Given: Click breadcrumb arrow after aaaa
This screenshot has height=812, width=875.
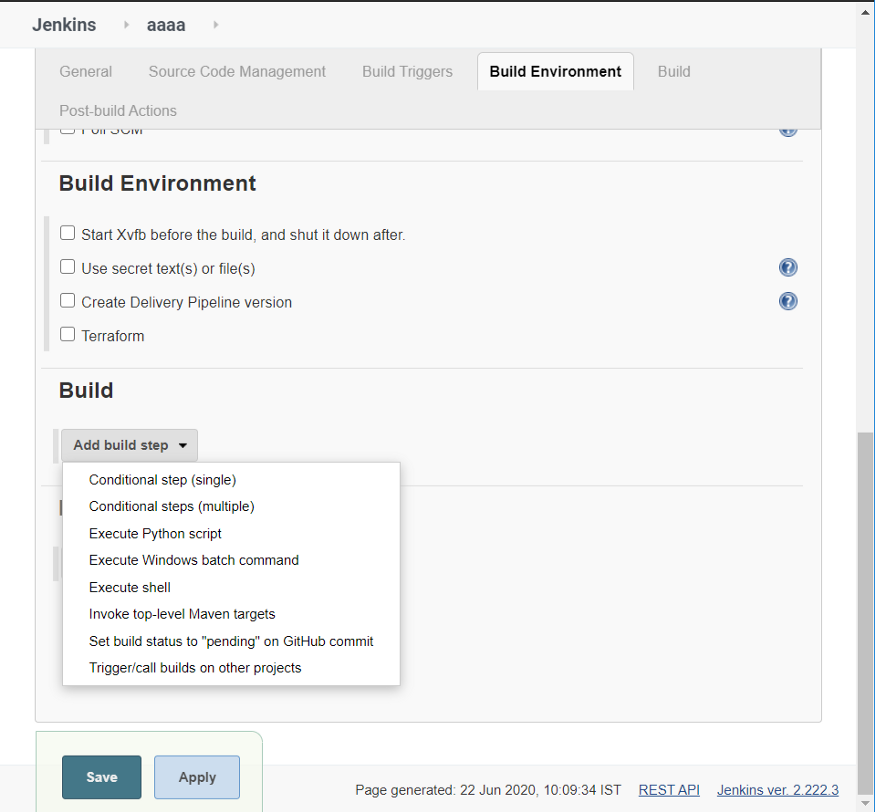Looking at the screenshot, I should coord(216,25).
